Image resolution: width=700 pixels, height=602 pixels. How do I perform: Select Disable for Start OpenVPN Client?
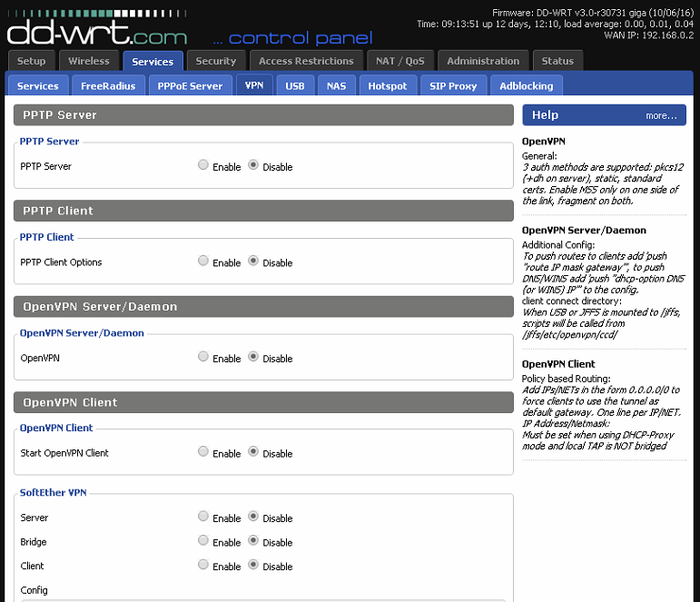click(253, 452)
